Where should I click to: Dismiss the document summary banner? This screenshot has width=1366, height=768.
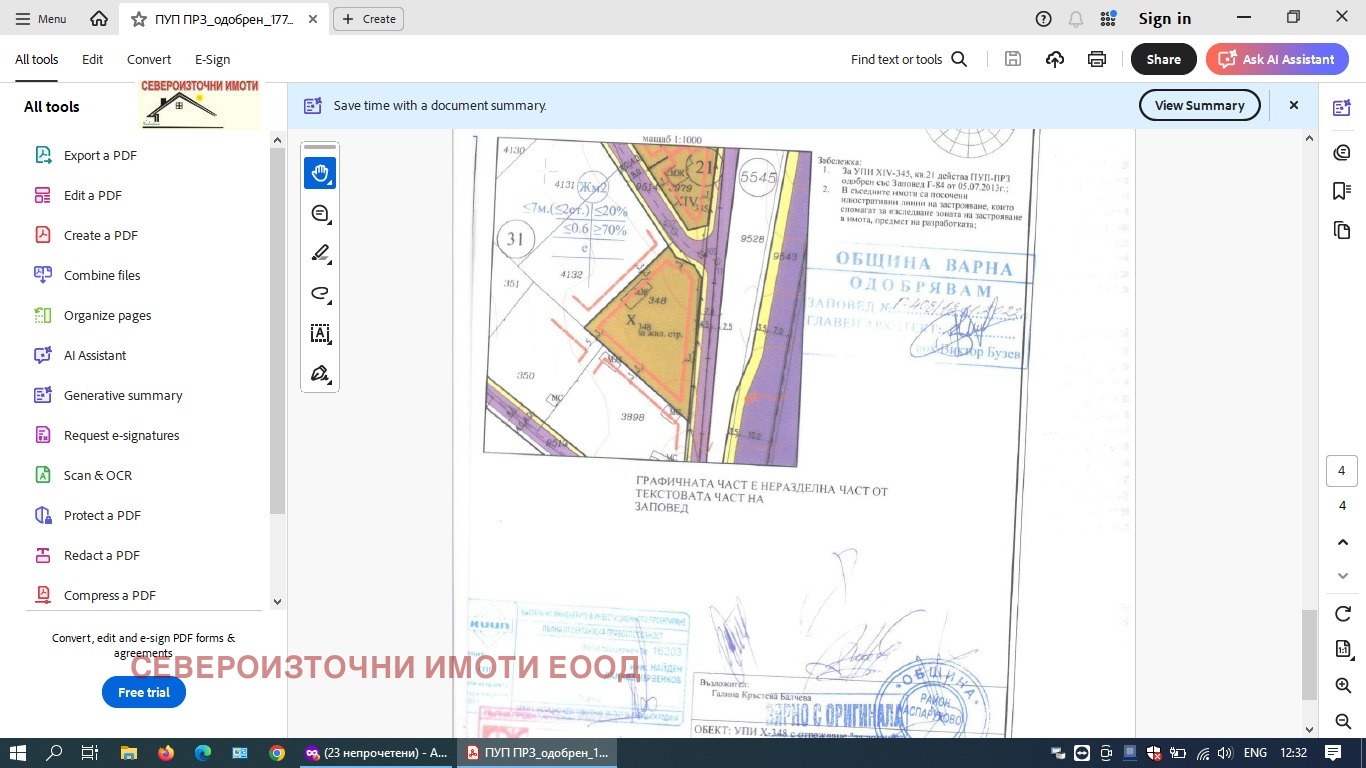pos(1293,105)
